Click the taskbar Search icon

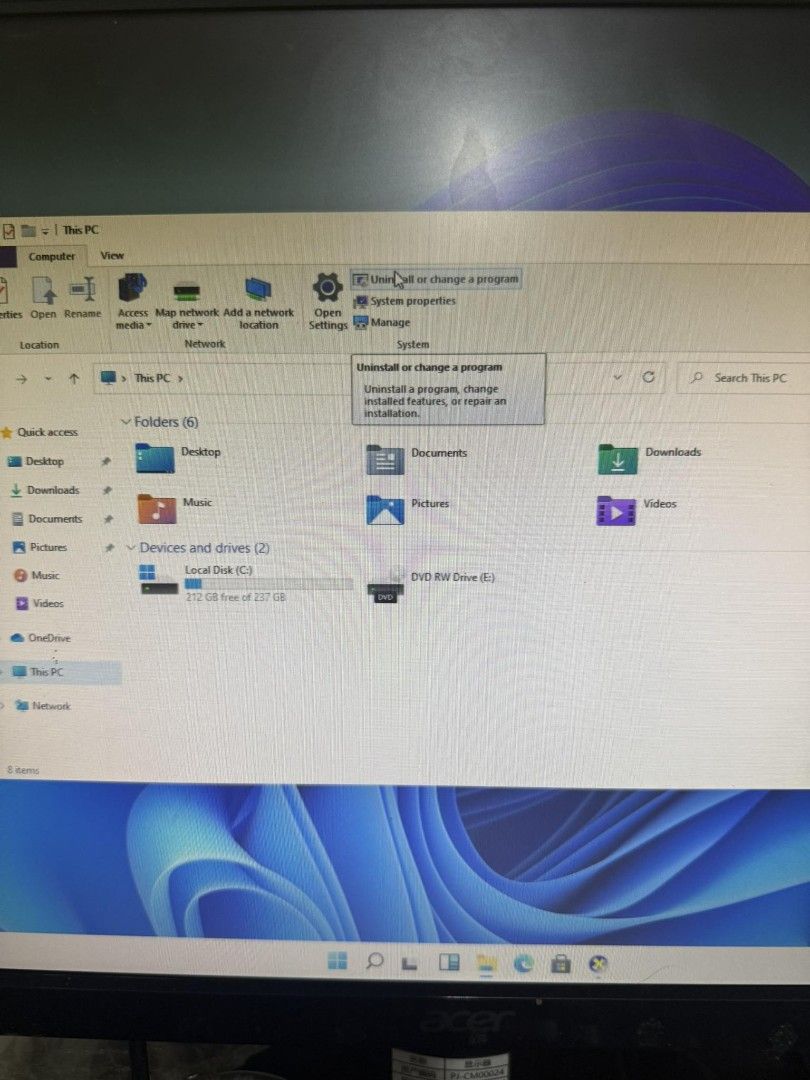pyautogui.click(x=375, y=960)
